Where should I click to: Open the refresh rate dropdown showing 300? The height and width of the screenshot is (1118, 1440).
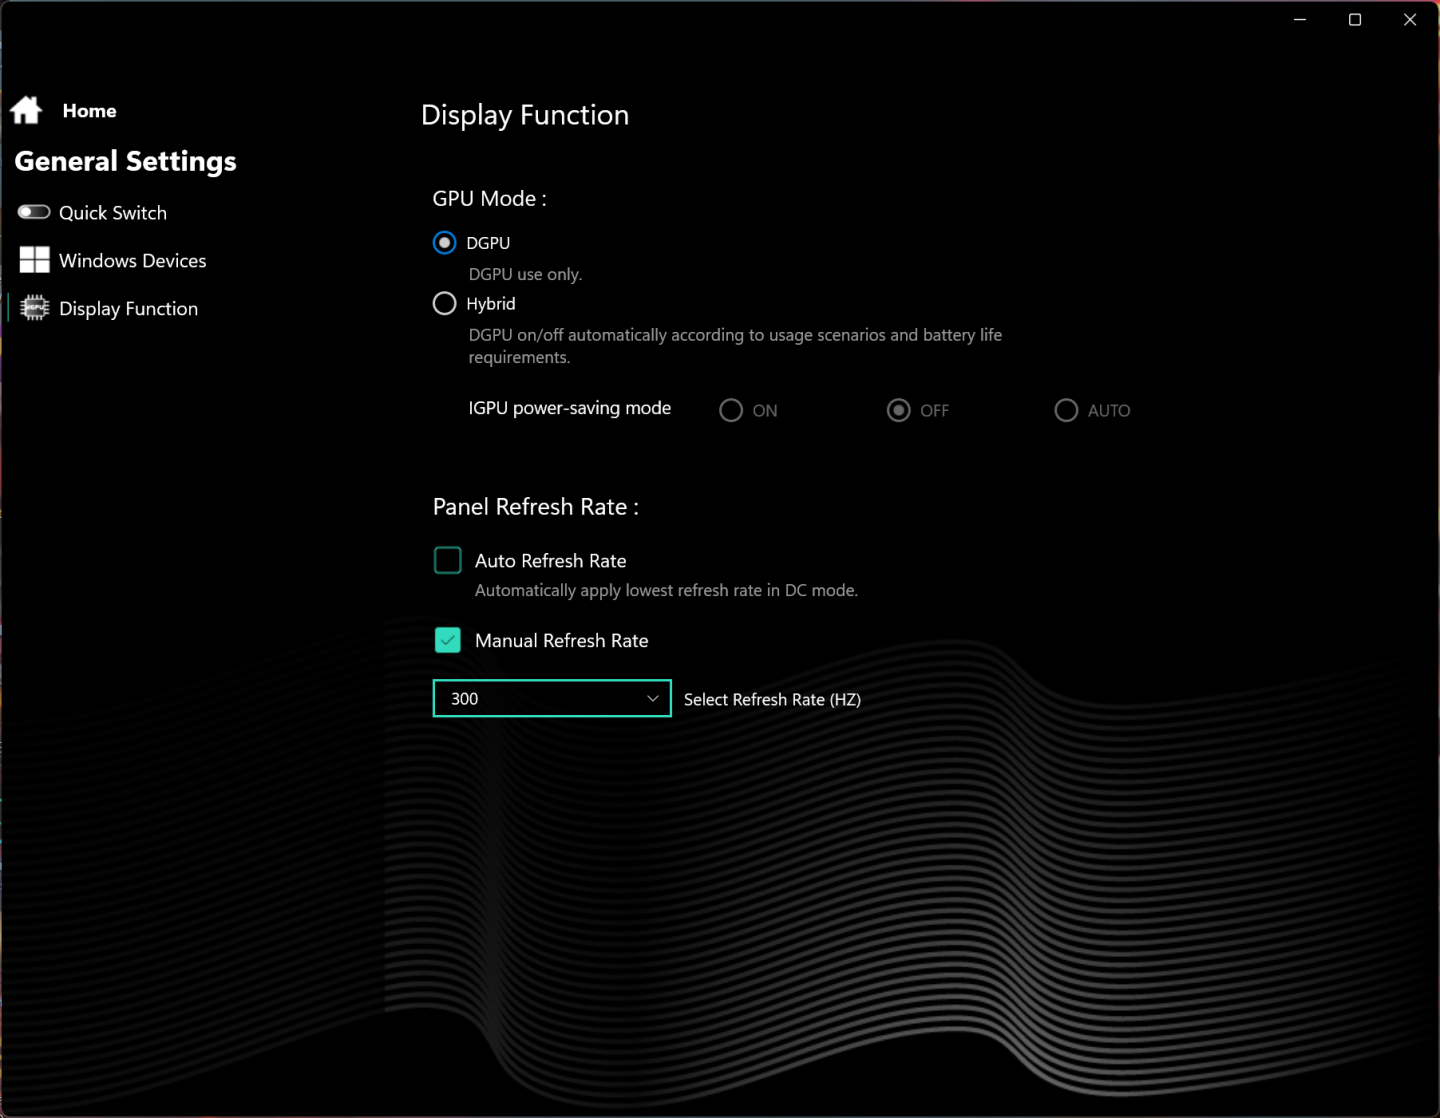(552, 698)
